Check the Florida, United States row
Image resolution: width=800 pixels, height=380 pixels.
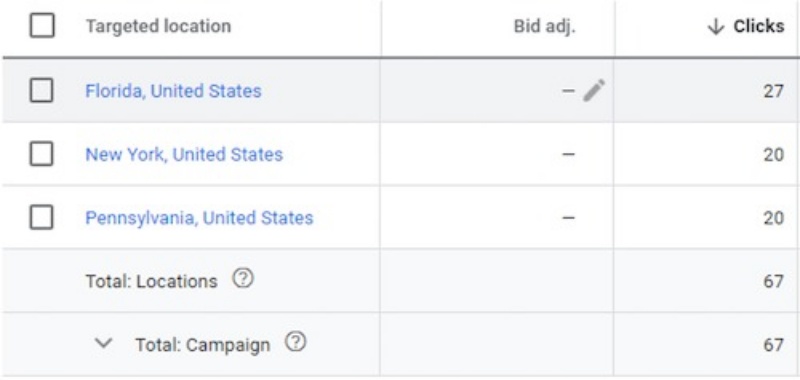click(41, 91)
